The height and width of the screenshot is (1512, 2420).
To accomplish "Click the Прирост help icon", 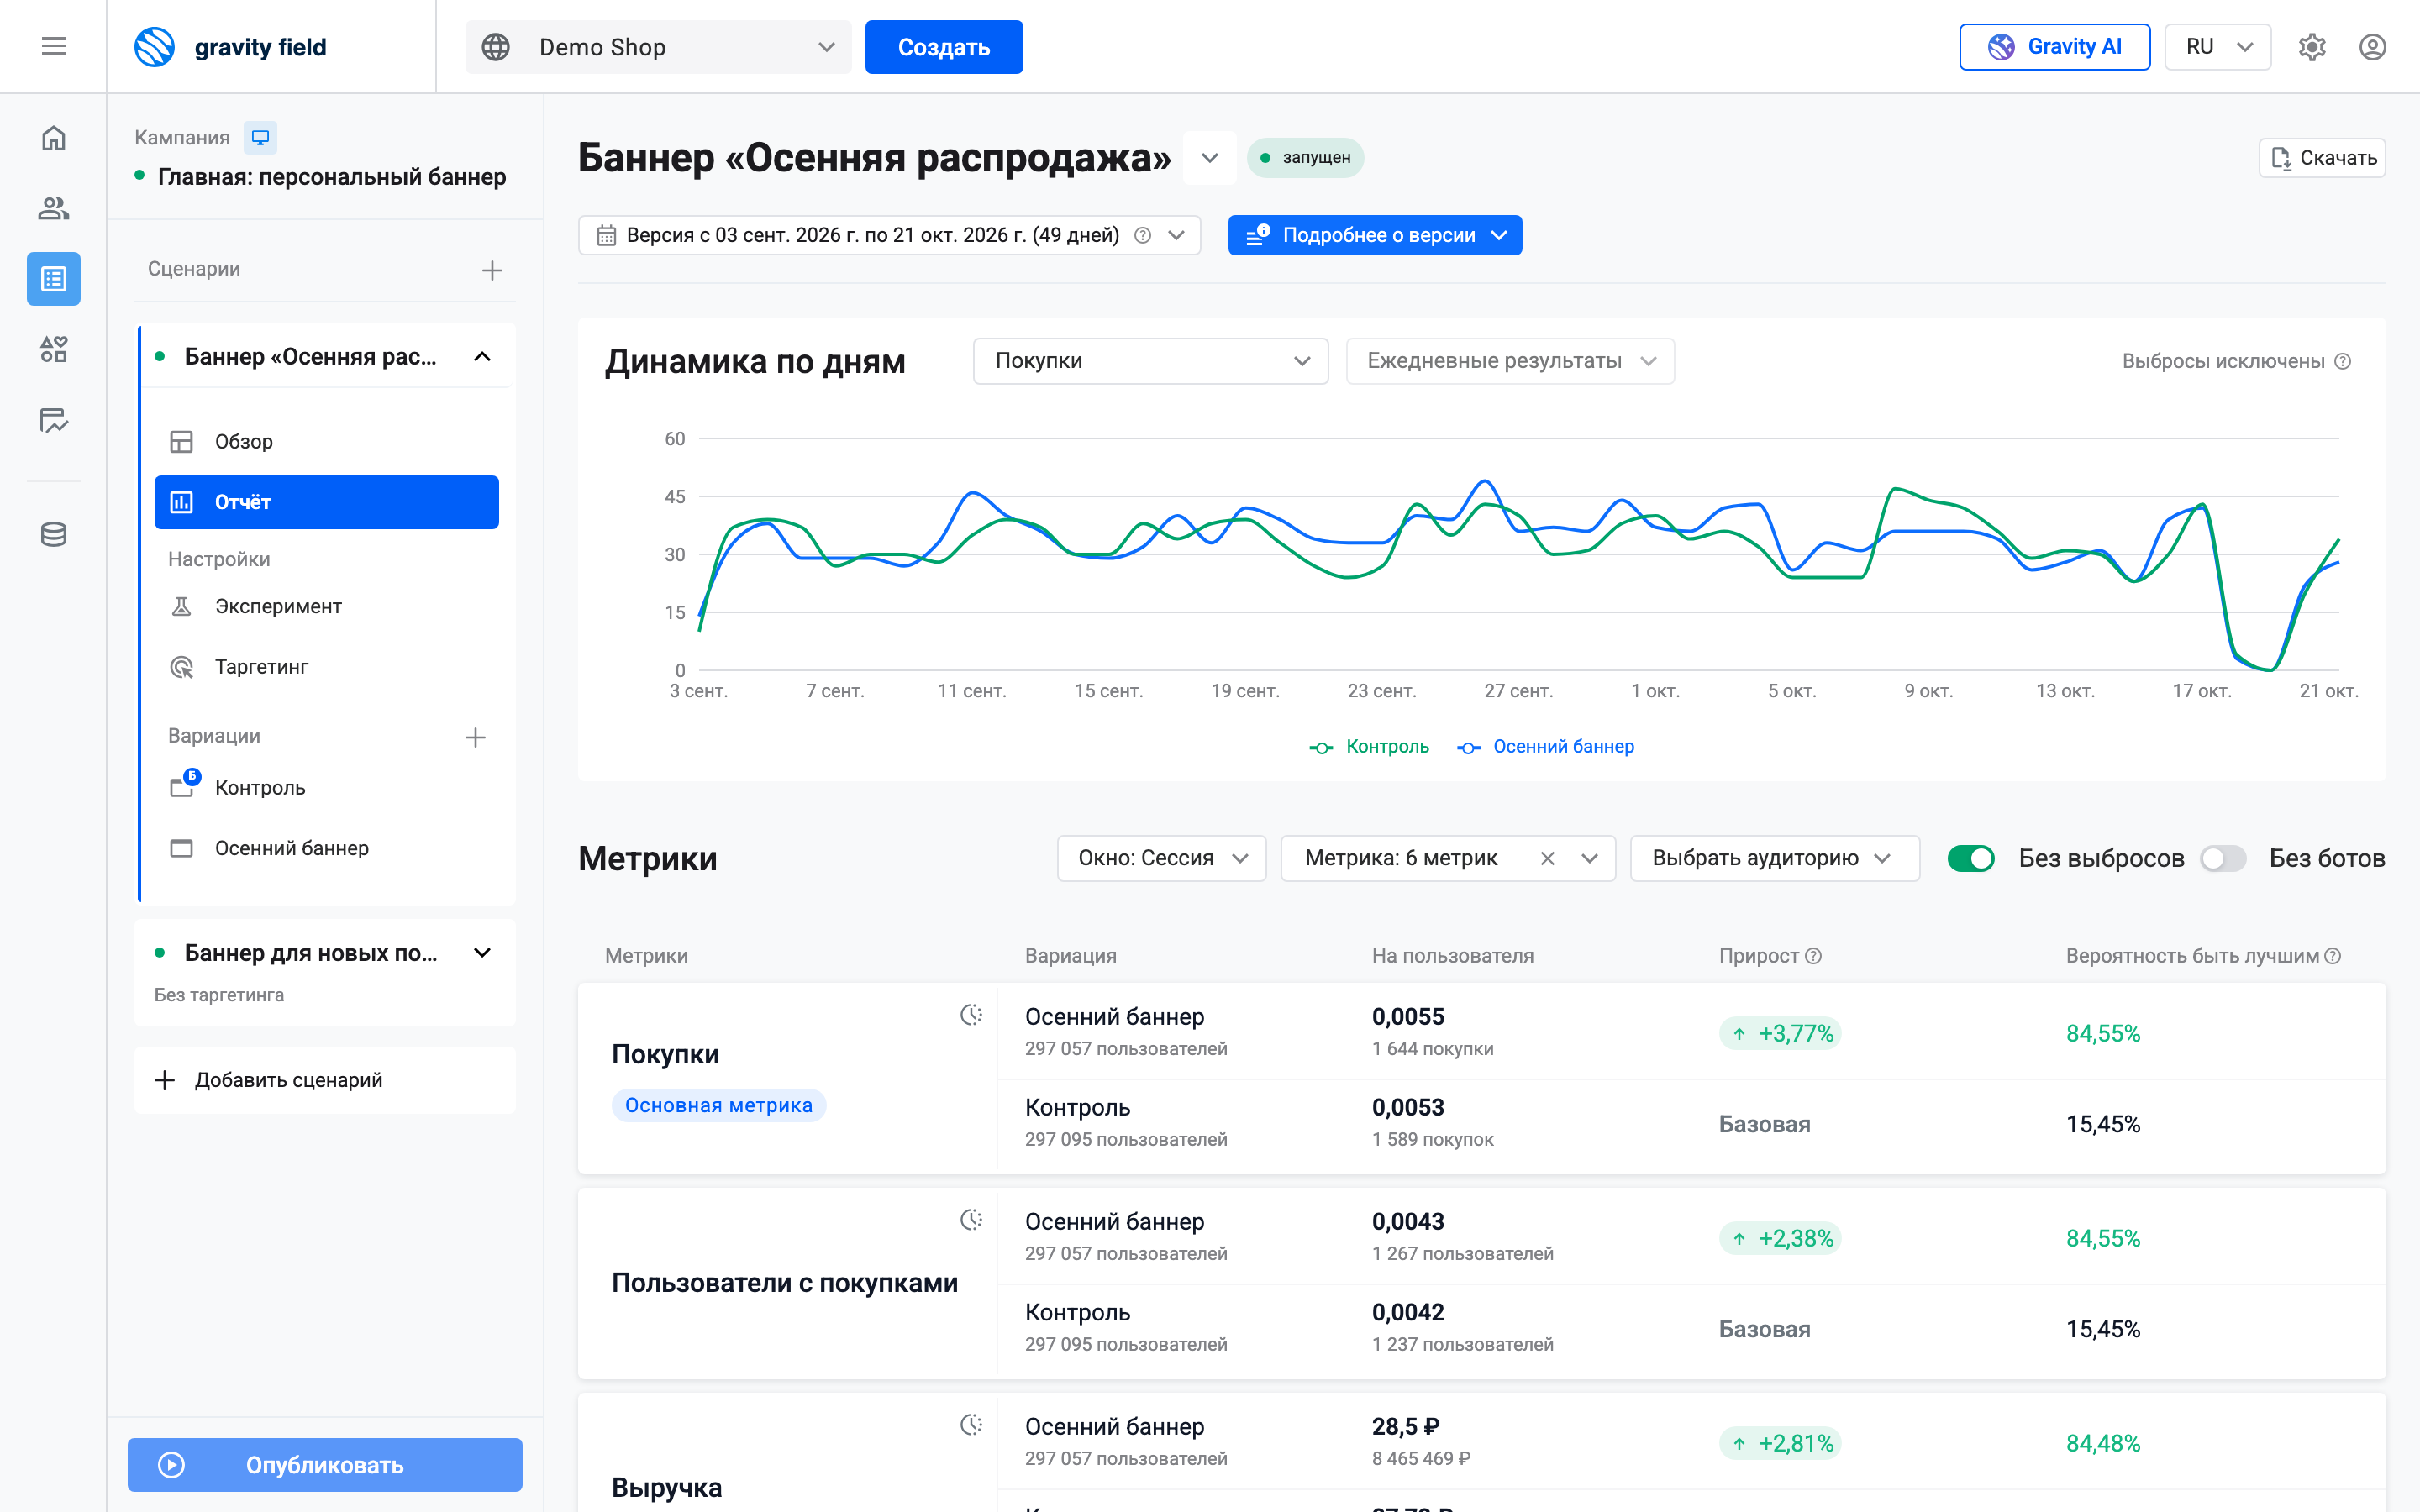I will click(1813, 955).
